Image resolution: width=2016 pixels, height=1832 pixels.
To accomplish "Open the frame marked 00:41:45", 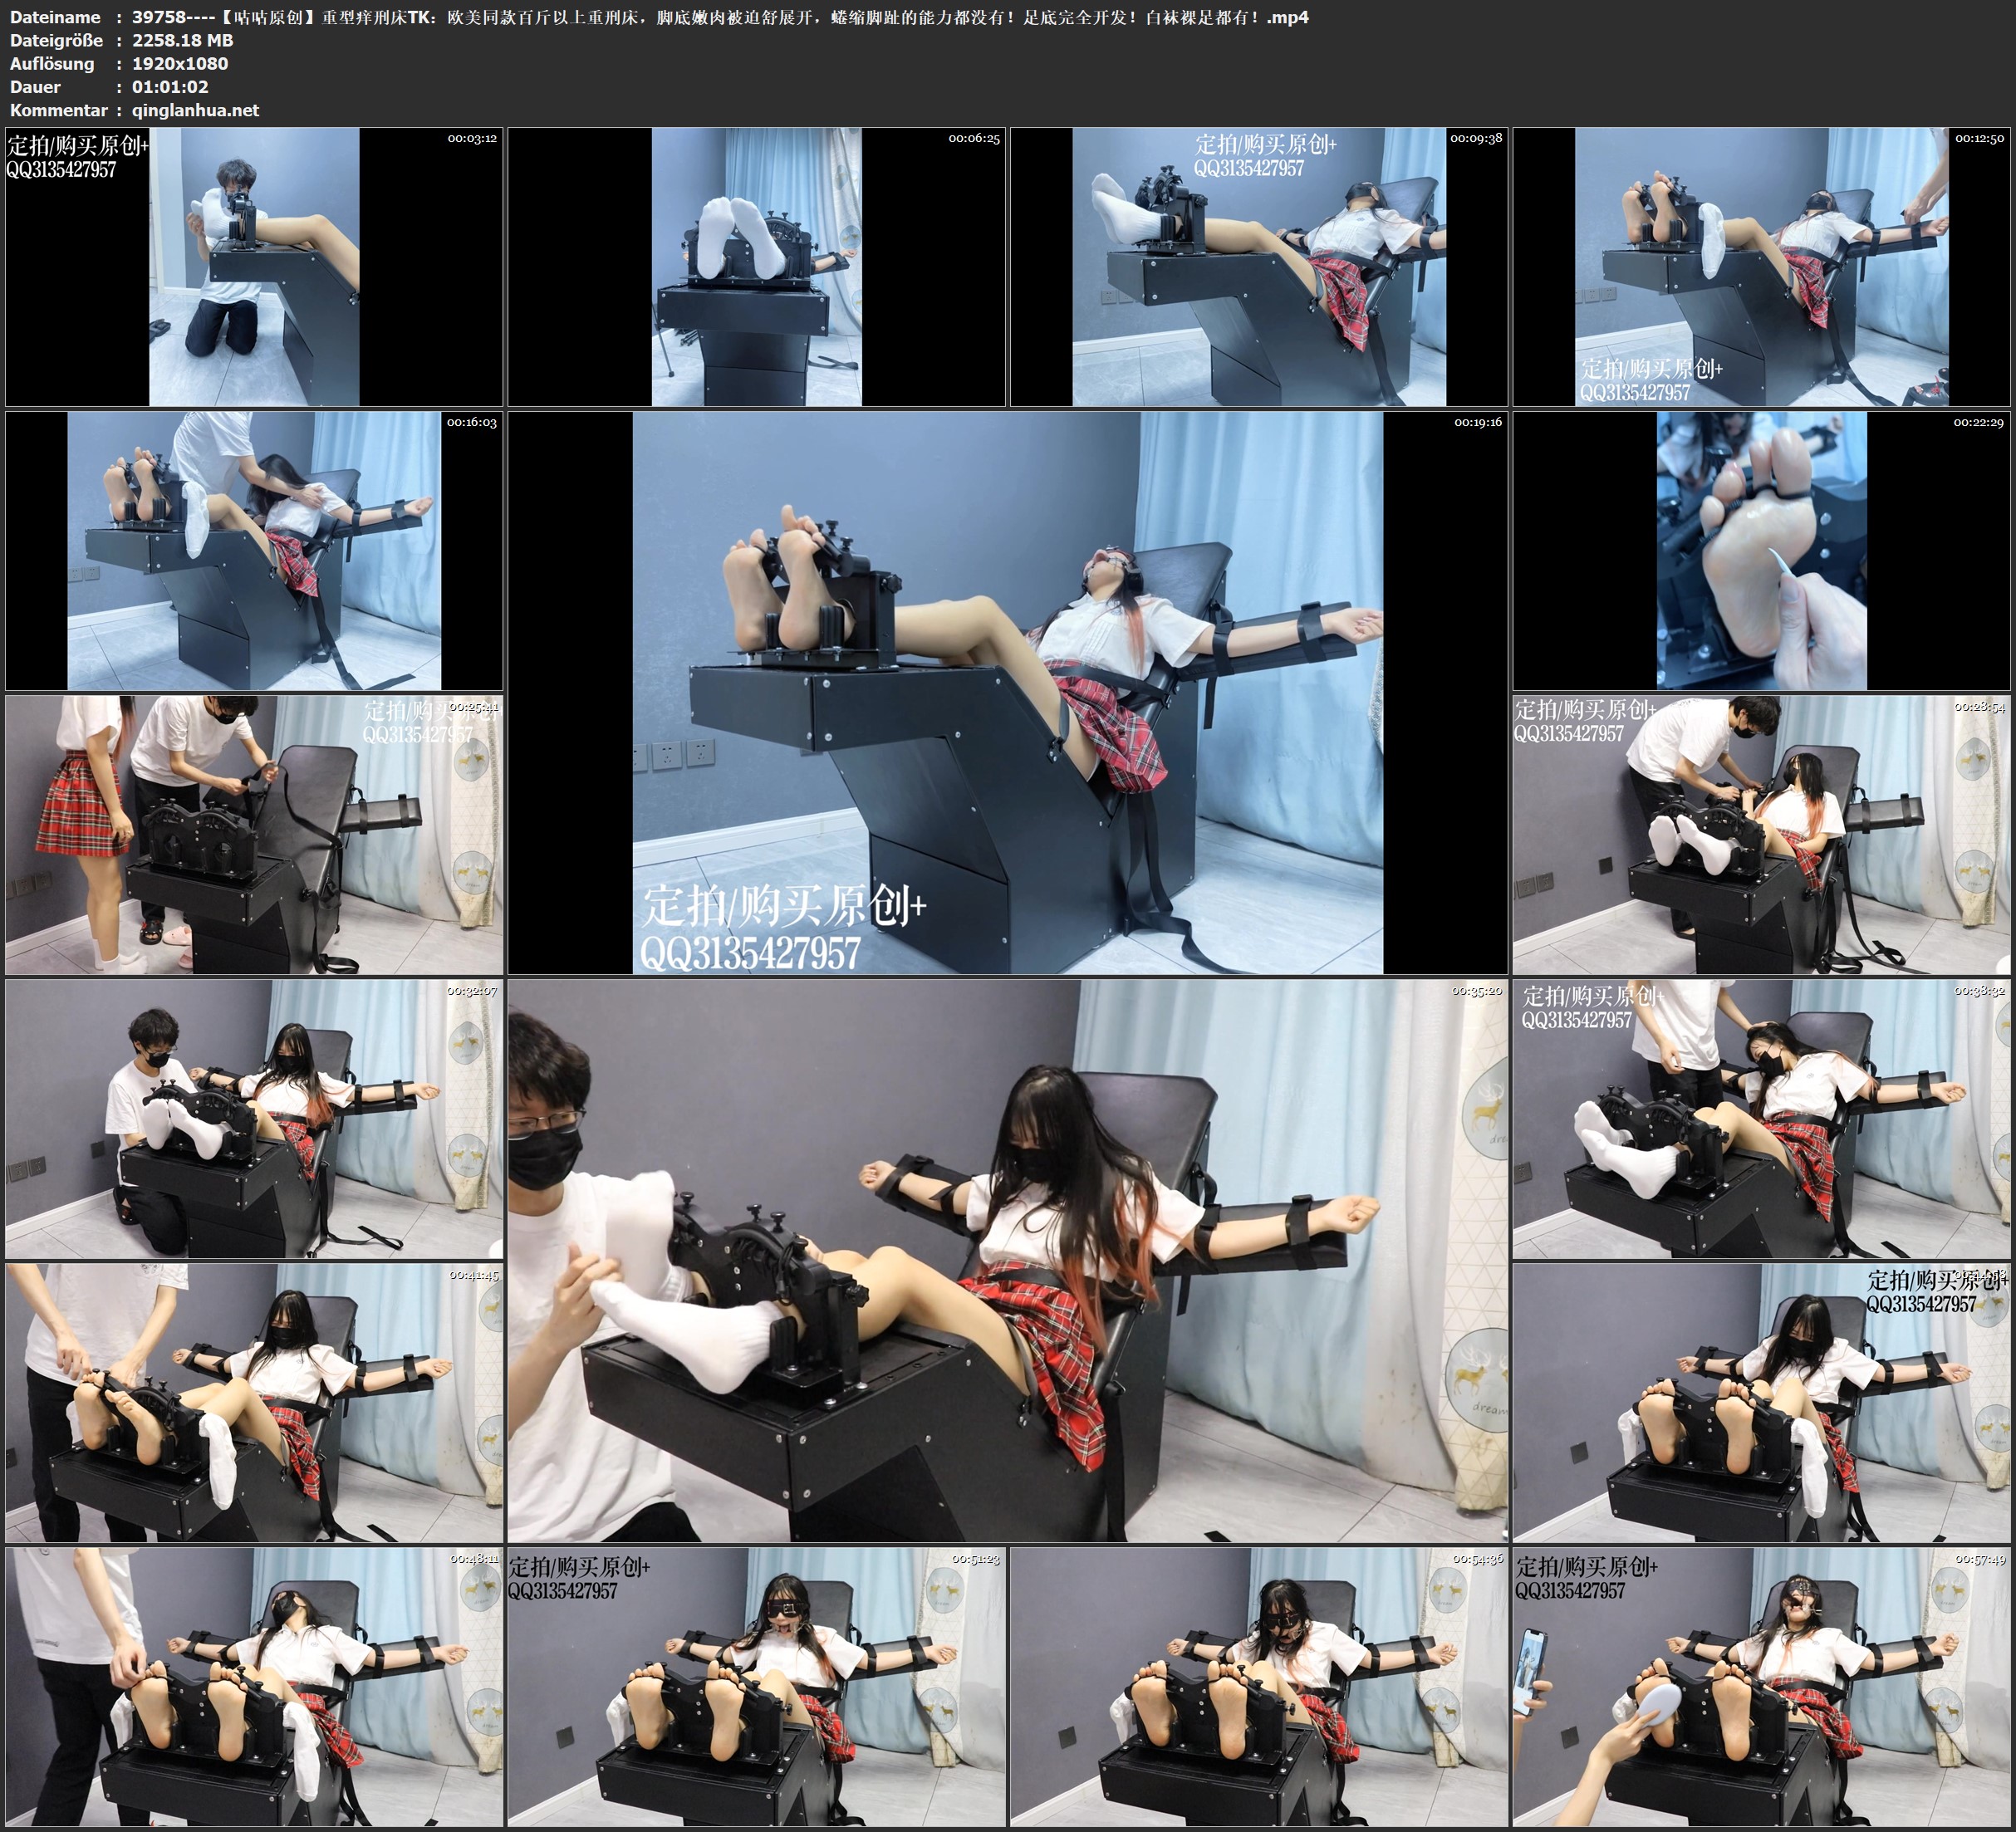I will pos(254,1403).
